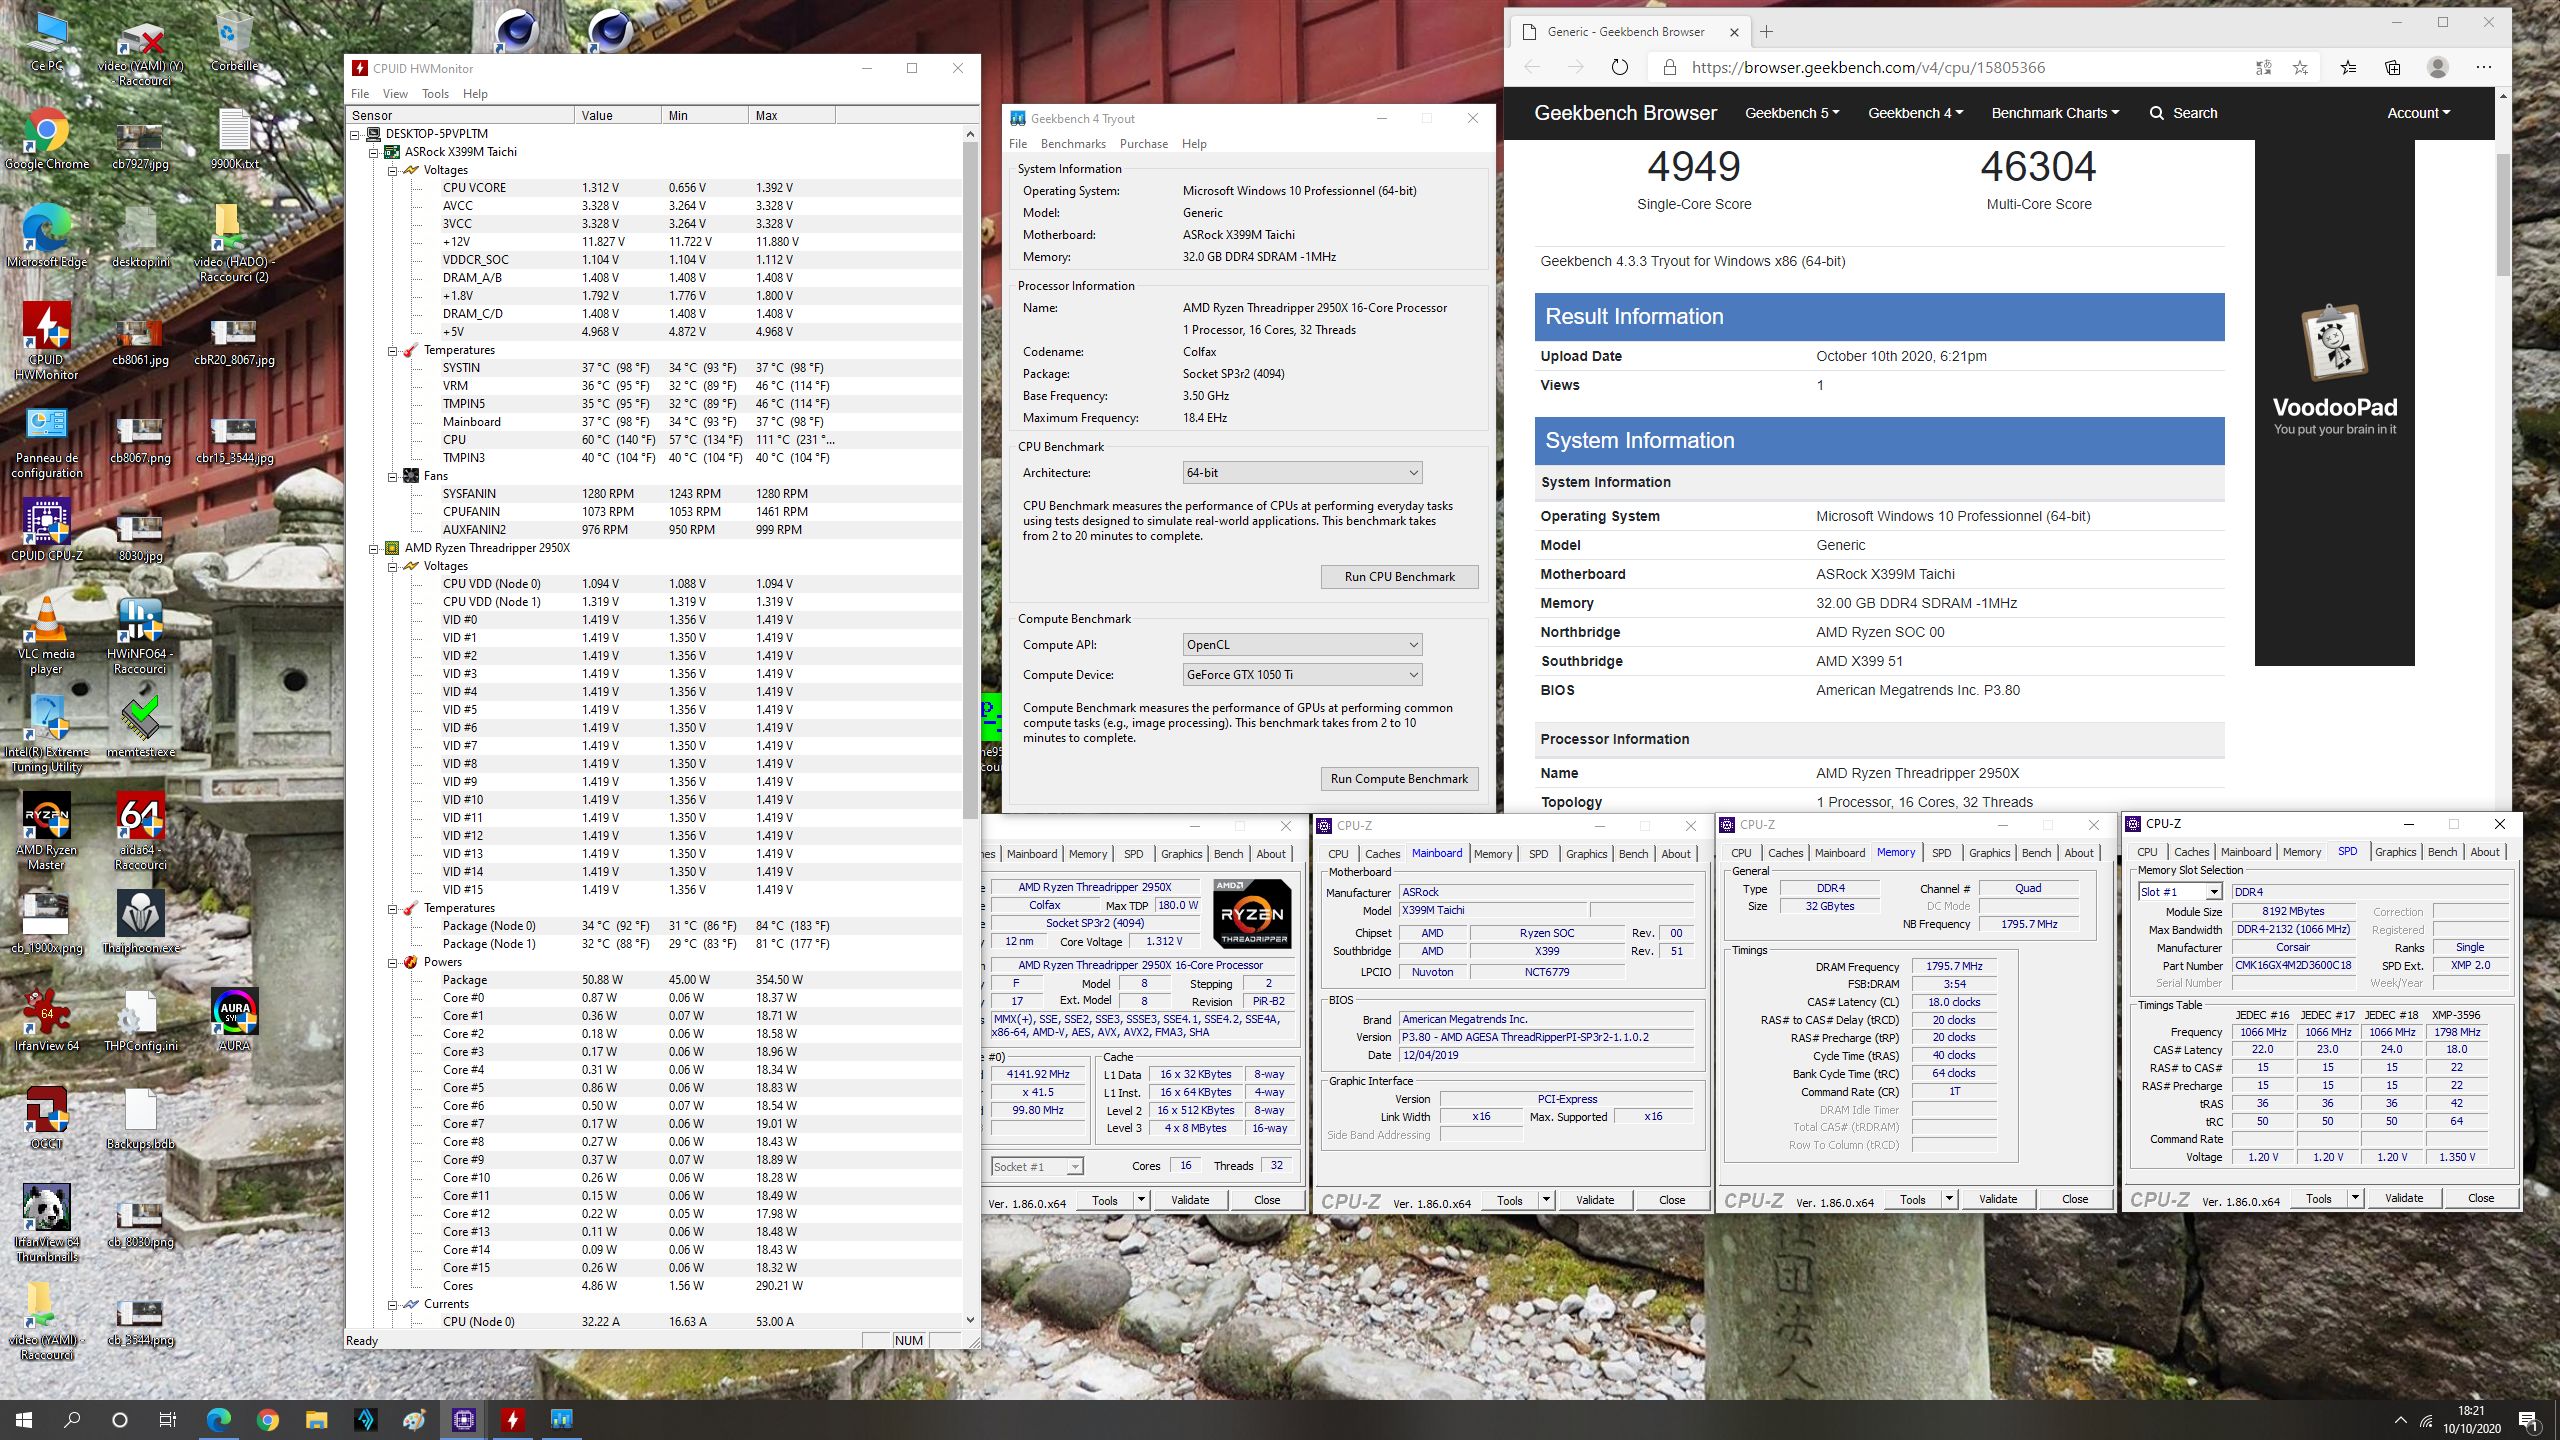Open Task View on the taskbar
This screenshot has width=2560, height=1440.
pos(168,1420)
